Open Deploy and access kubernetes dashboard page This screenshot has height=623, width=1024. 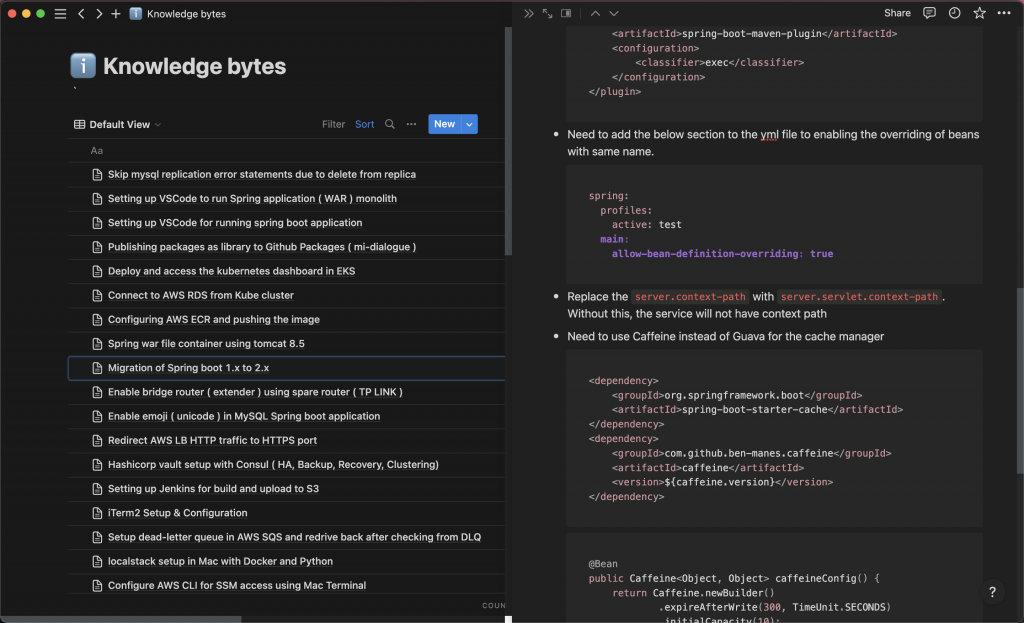click(x=231, y=271)
